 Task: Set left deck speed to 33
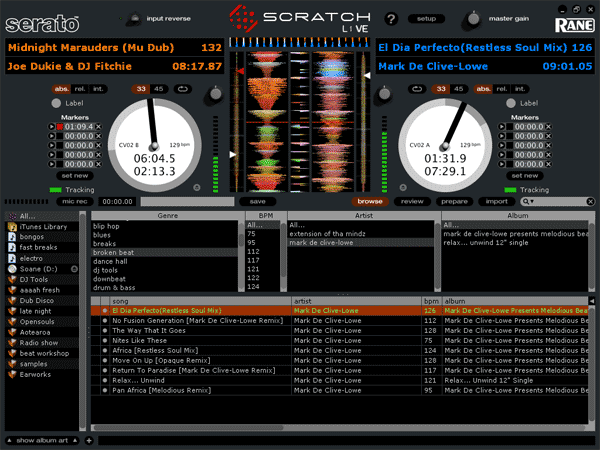(x=141, y=89)
